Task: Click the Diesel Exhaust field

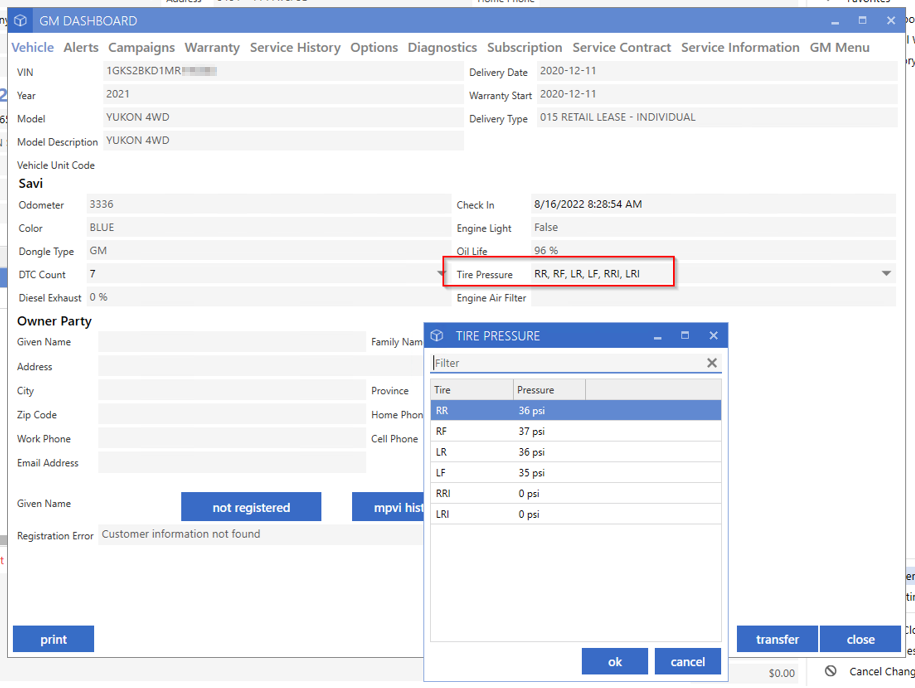Action: [x=268, y=297]
